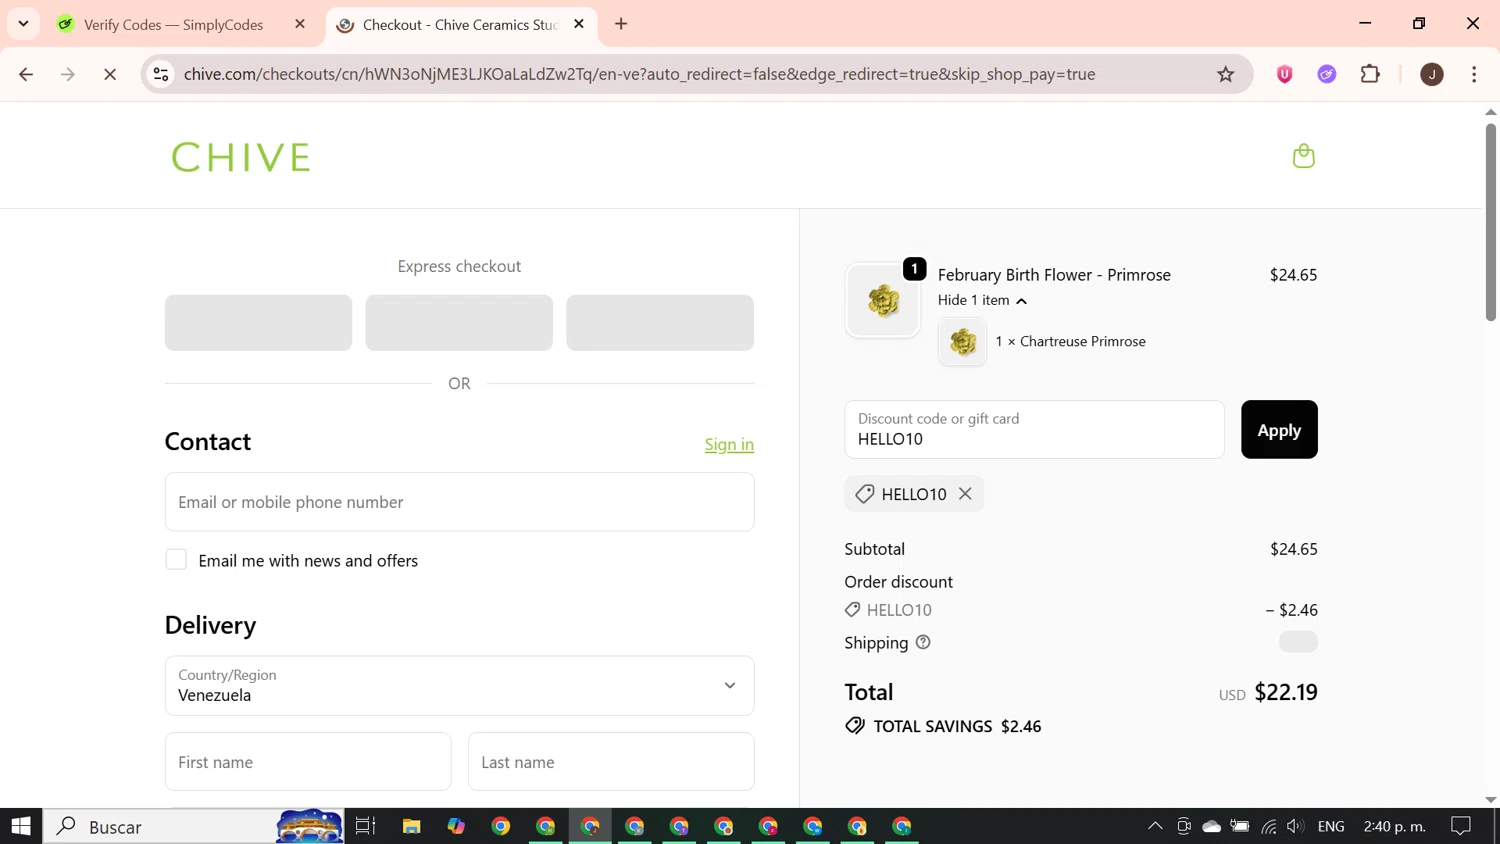Open the Wi-Fi network tray icon

pos(1268,826)
